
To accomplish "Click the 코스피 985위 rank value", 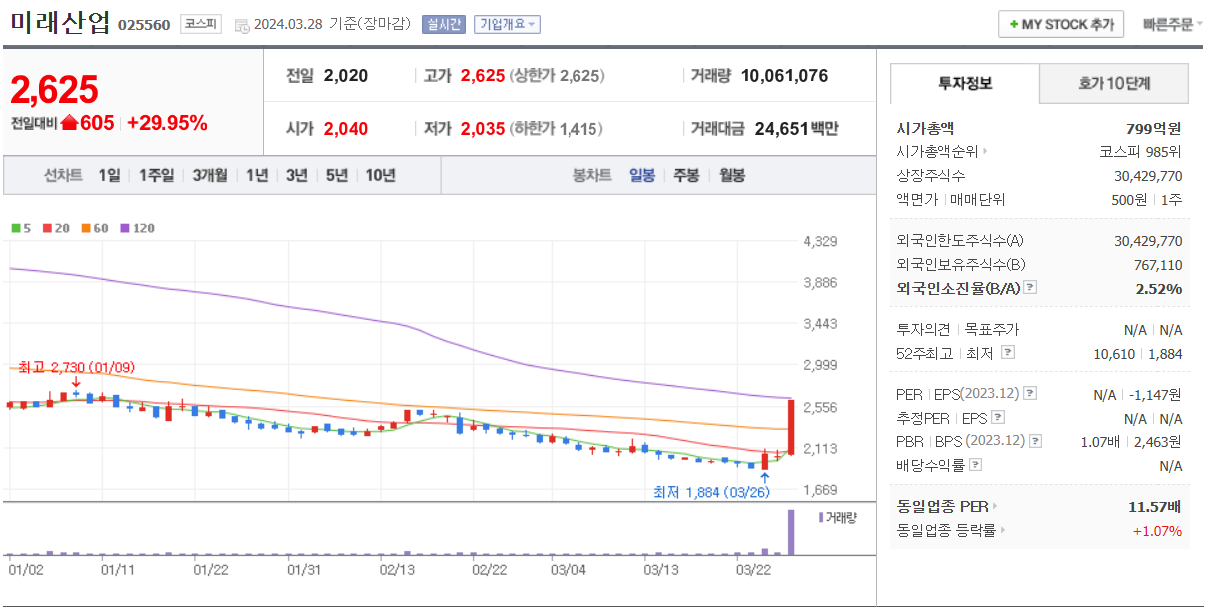I will click(x=1141, y=152).
